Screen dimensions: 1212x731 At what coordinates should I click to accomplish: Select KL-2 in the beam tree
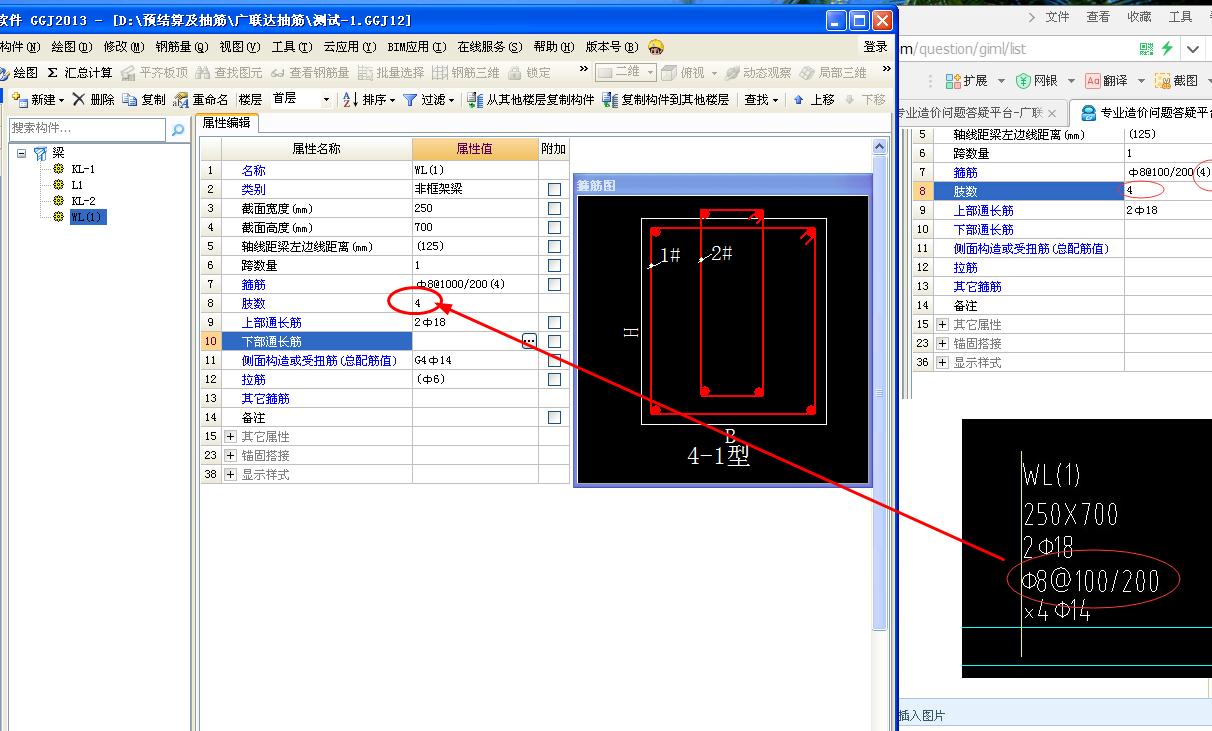83,201
